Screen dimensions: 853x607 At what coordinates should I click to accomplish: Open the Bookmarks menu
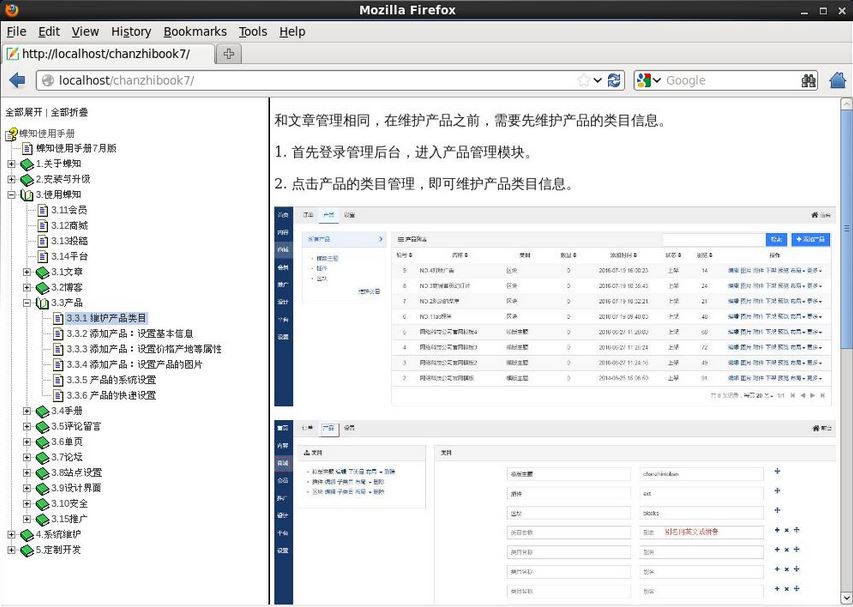pyautogui.click(x=195, y=31)
